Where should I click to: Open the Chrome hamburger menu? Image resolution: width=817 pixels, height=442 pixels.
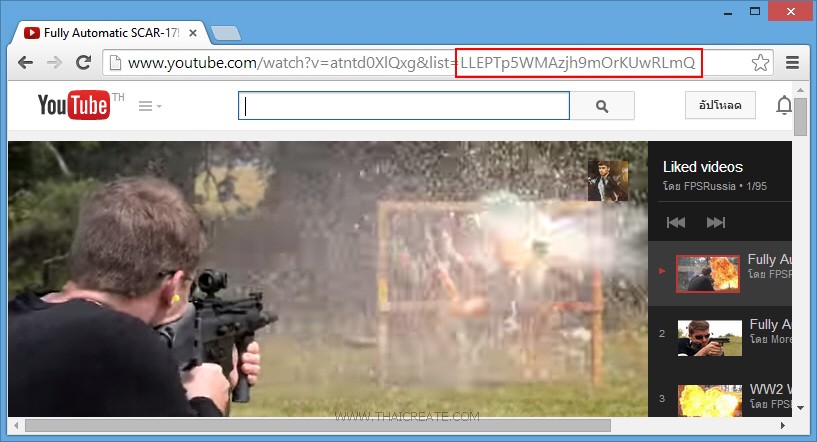(792, 63)
